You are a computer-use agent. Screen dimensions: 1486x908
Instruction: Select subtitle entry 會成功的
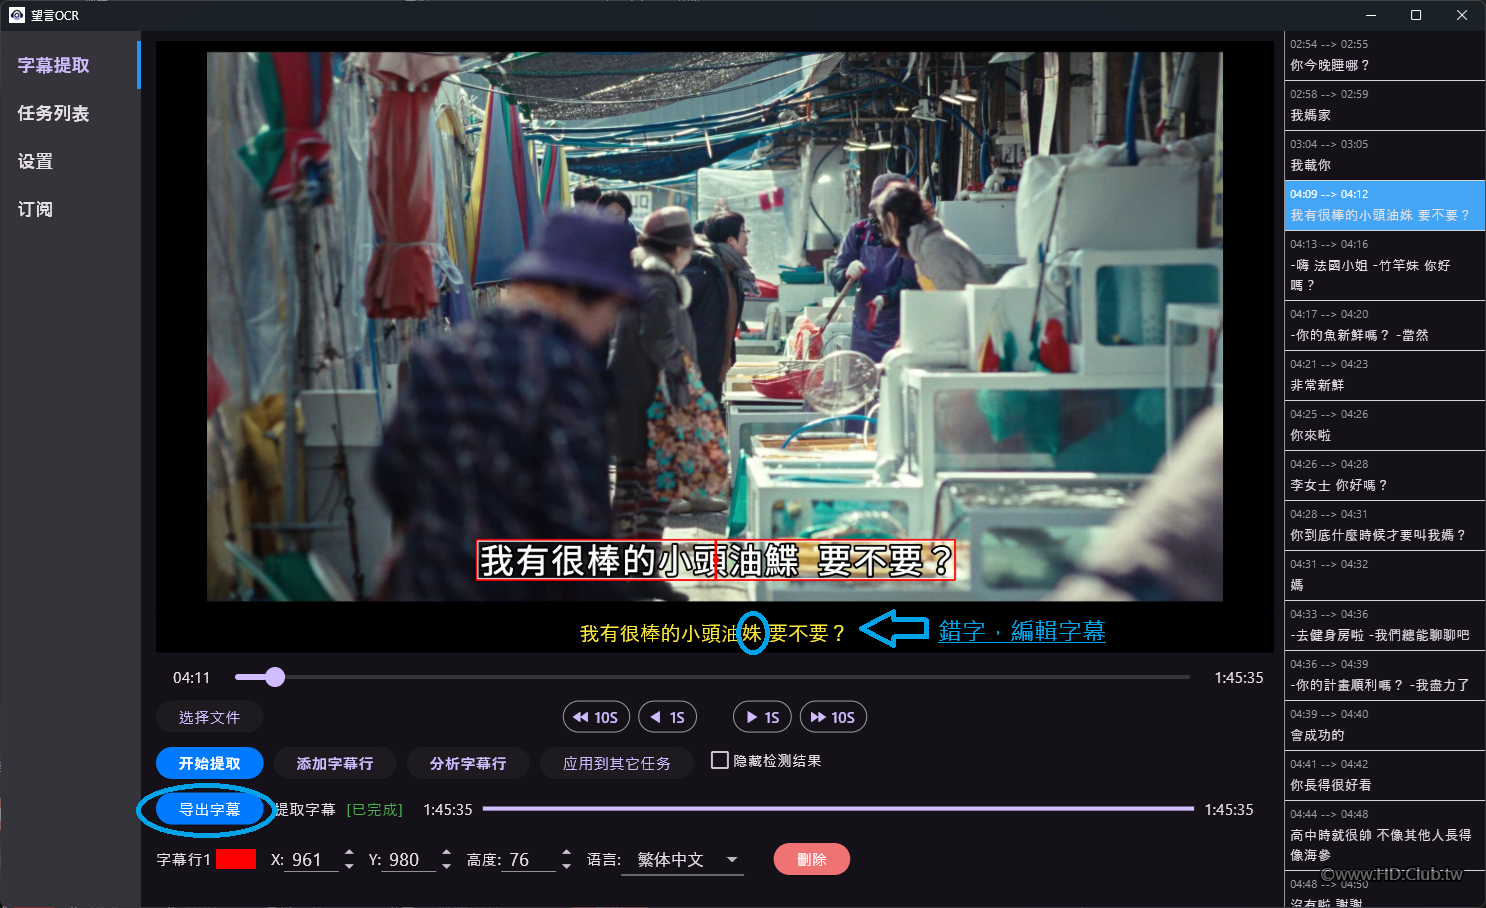pos(1385,725)
